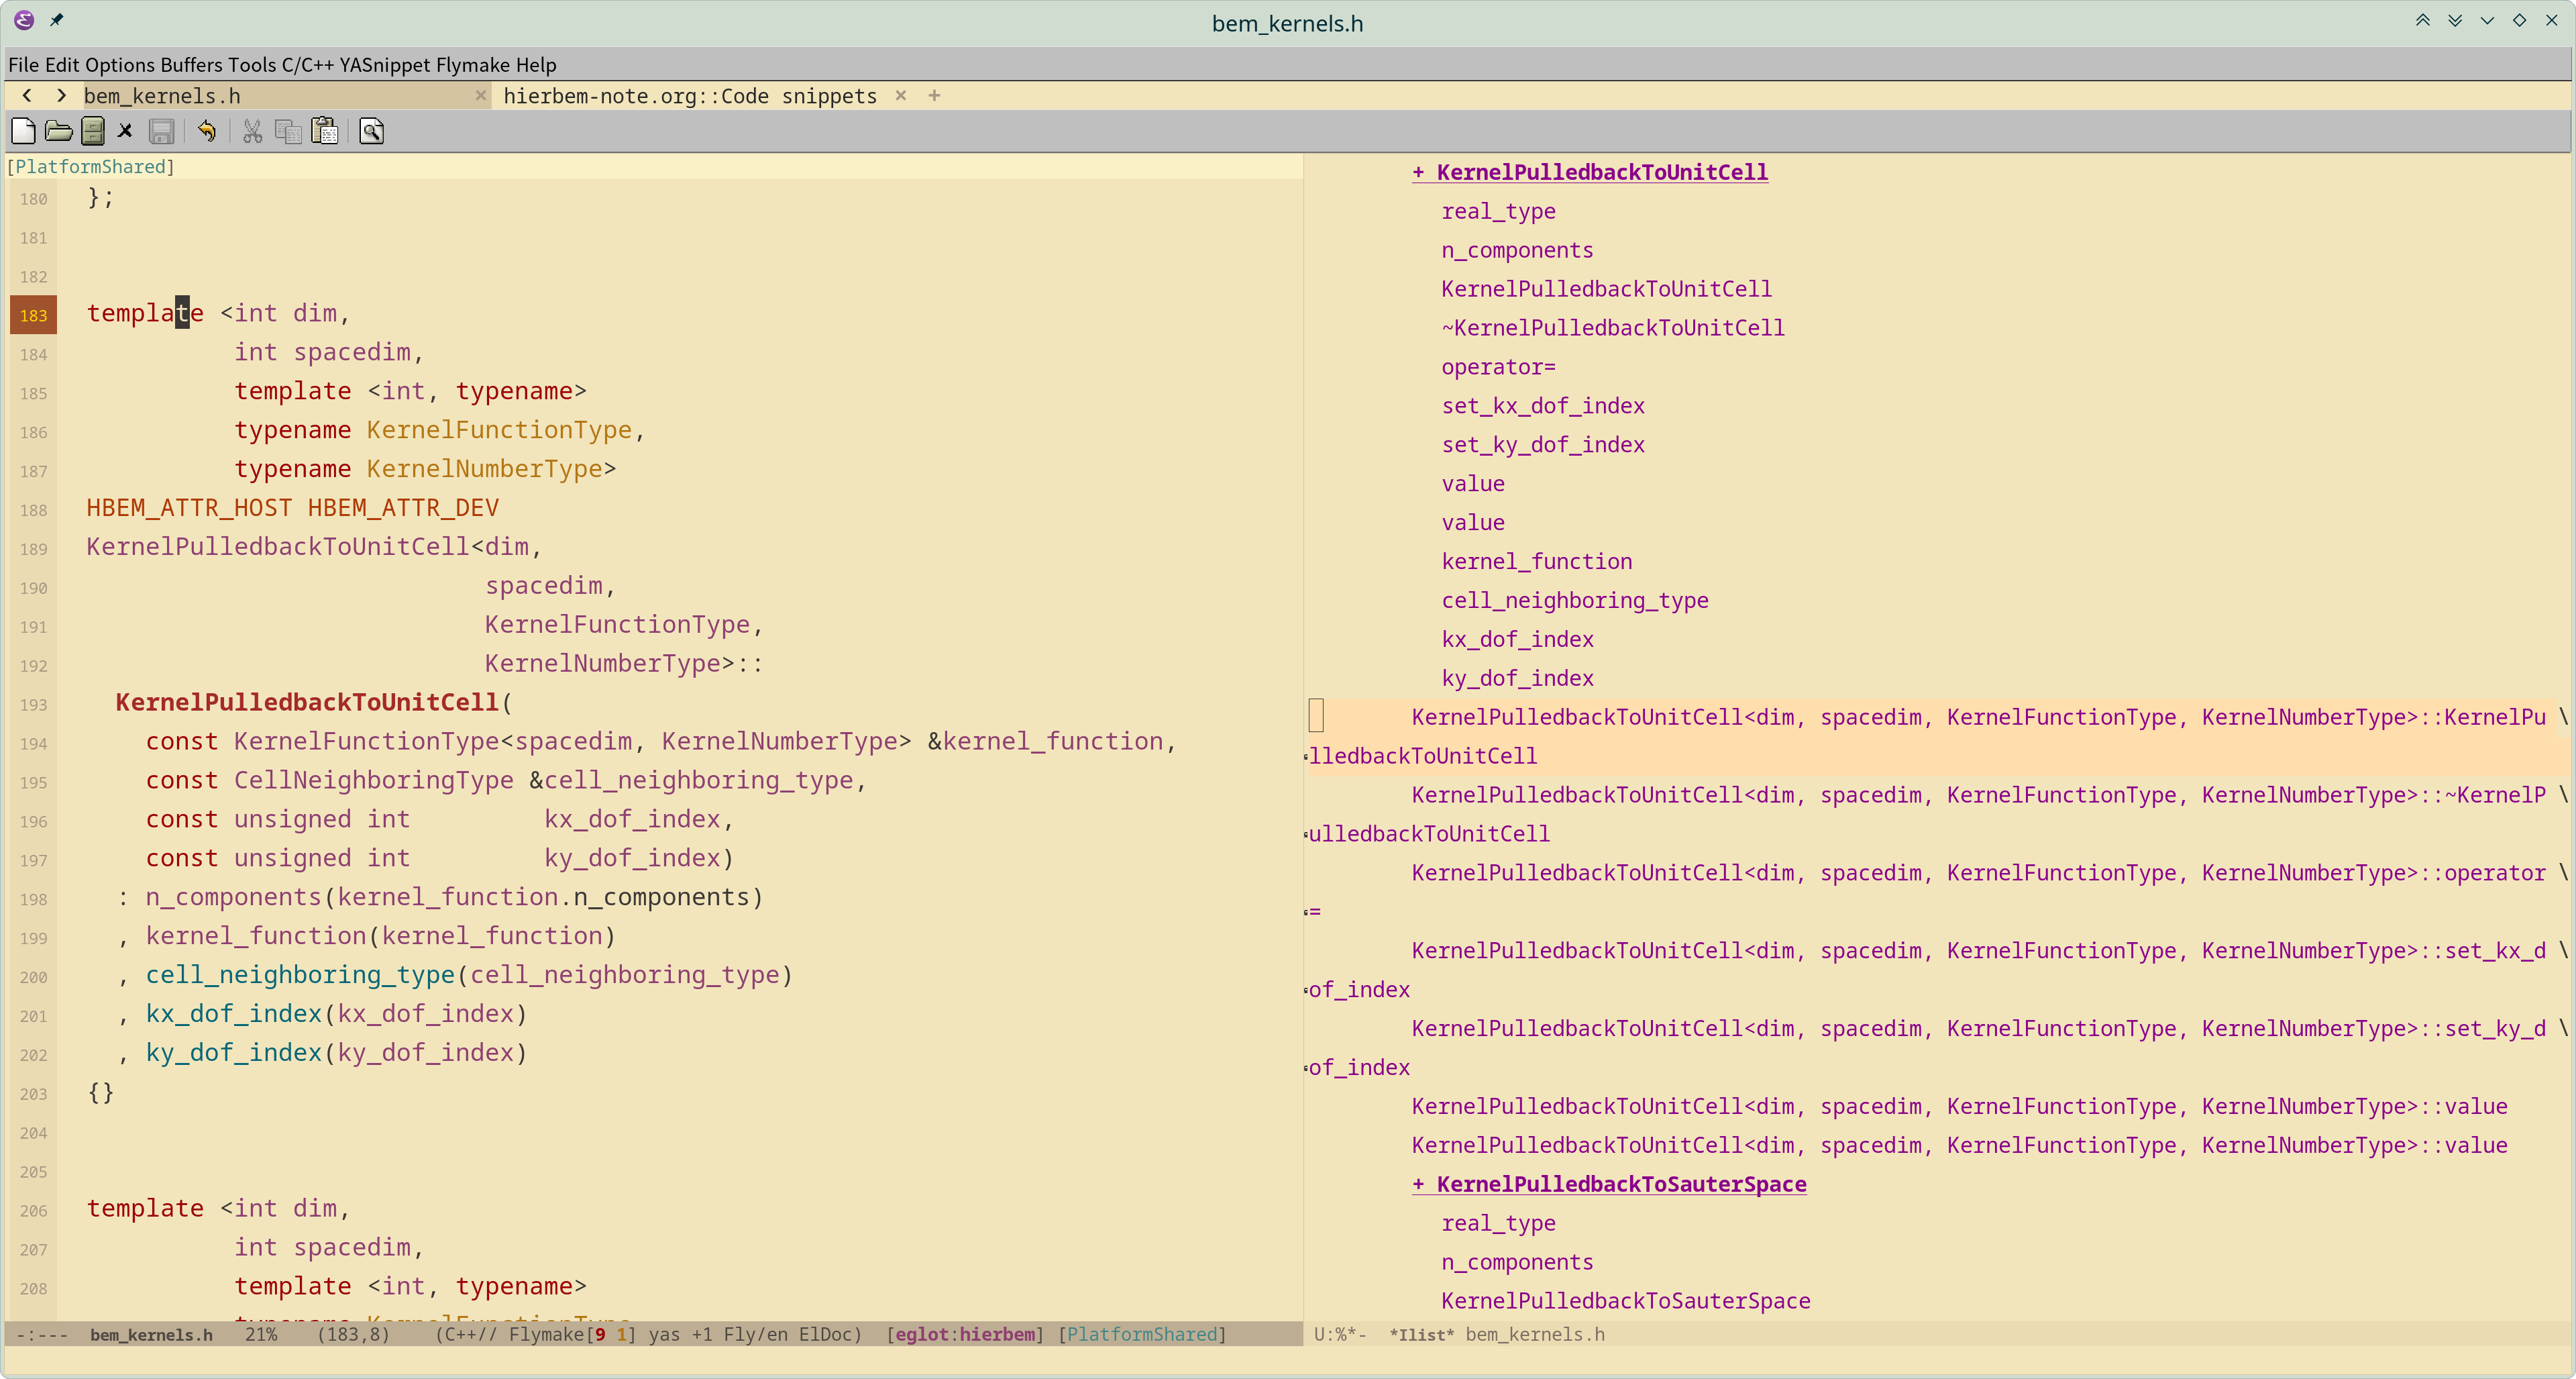Select ky_dof_index entry in the Ilist
2576x1379 pixels.
(1517, 678)
